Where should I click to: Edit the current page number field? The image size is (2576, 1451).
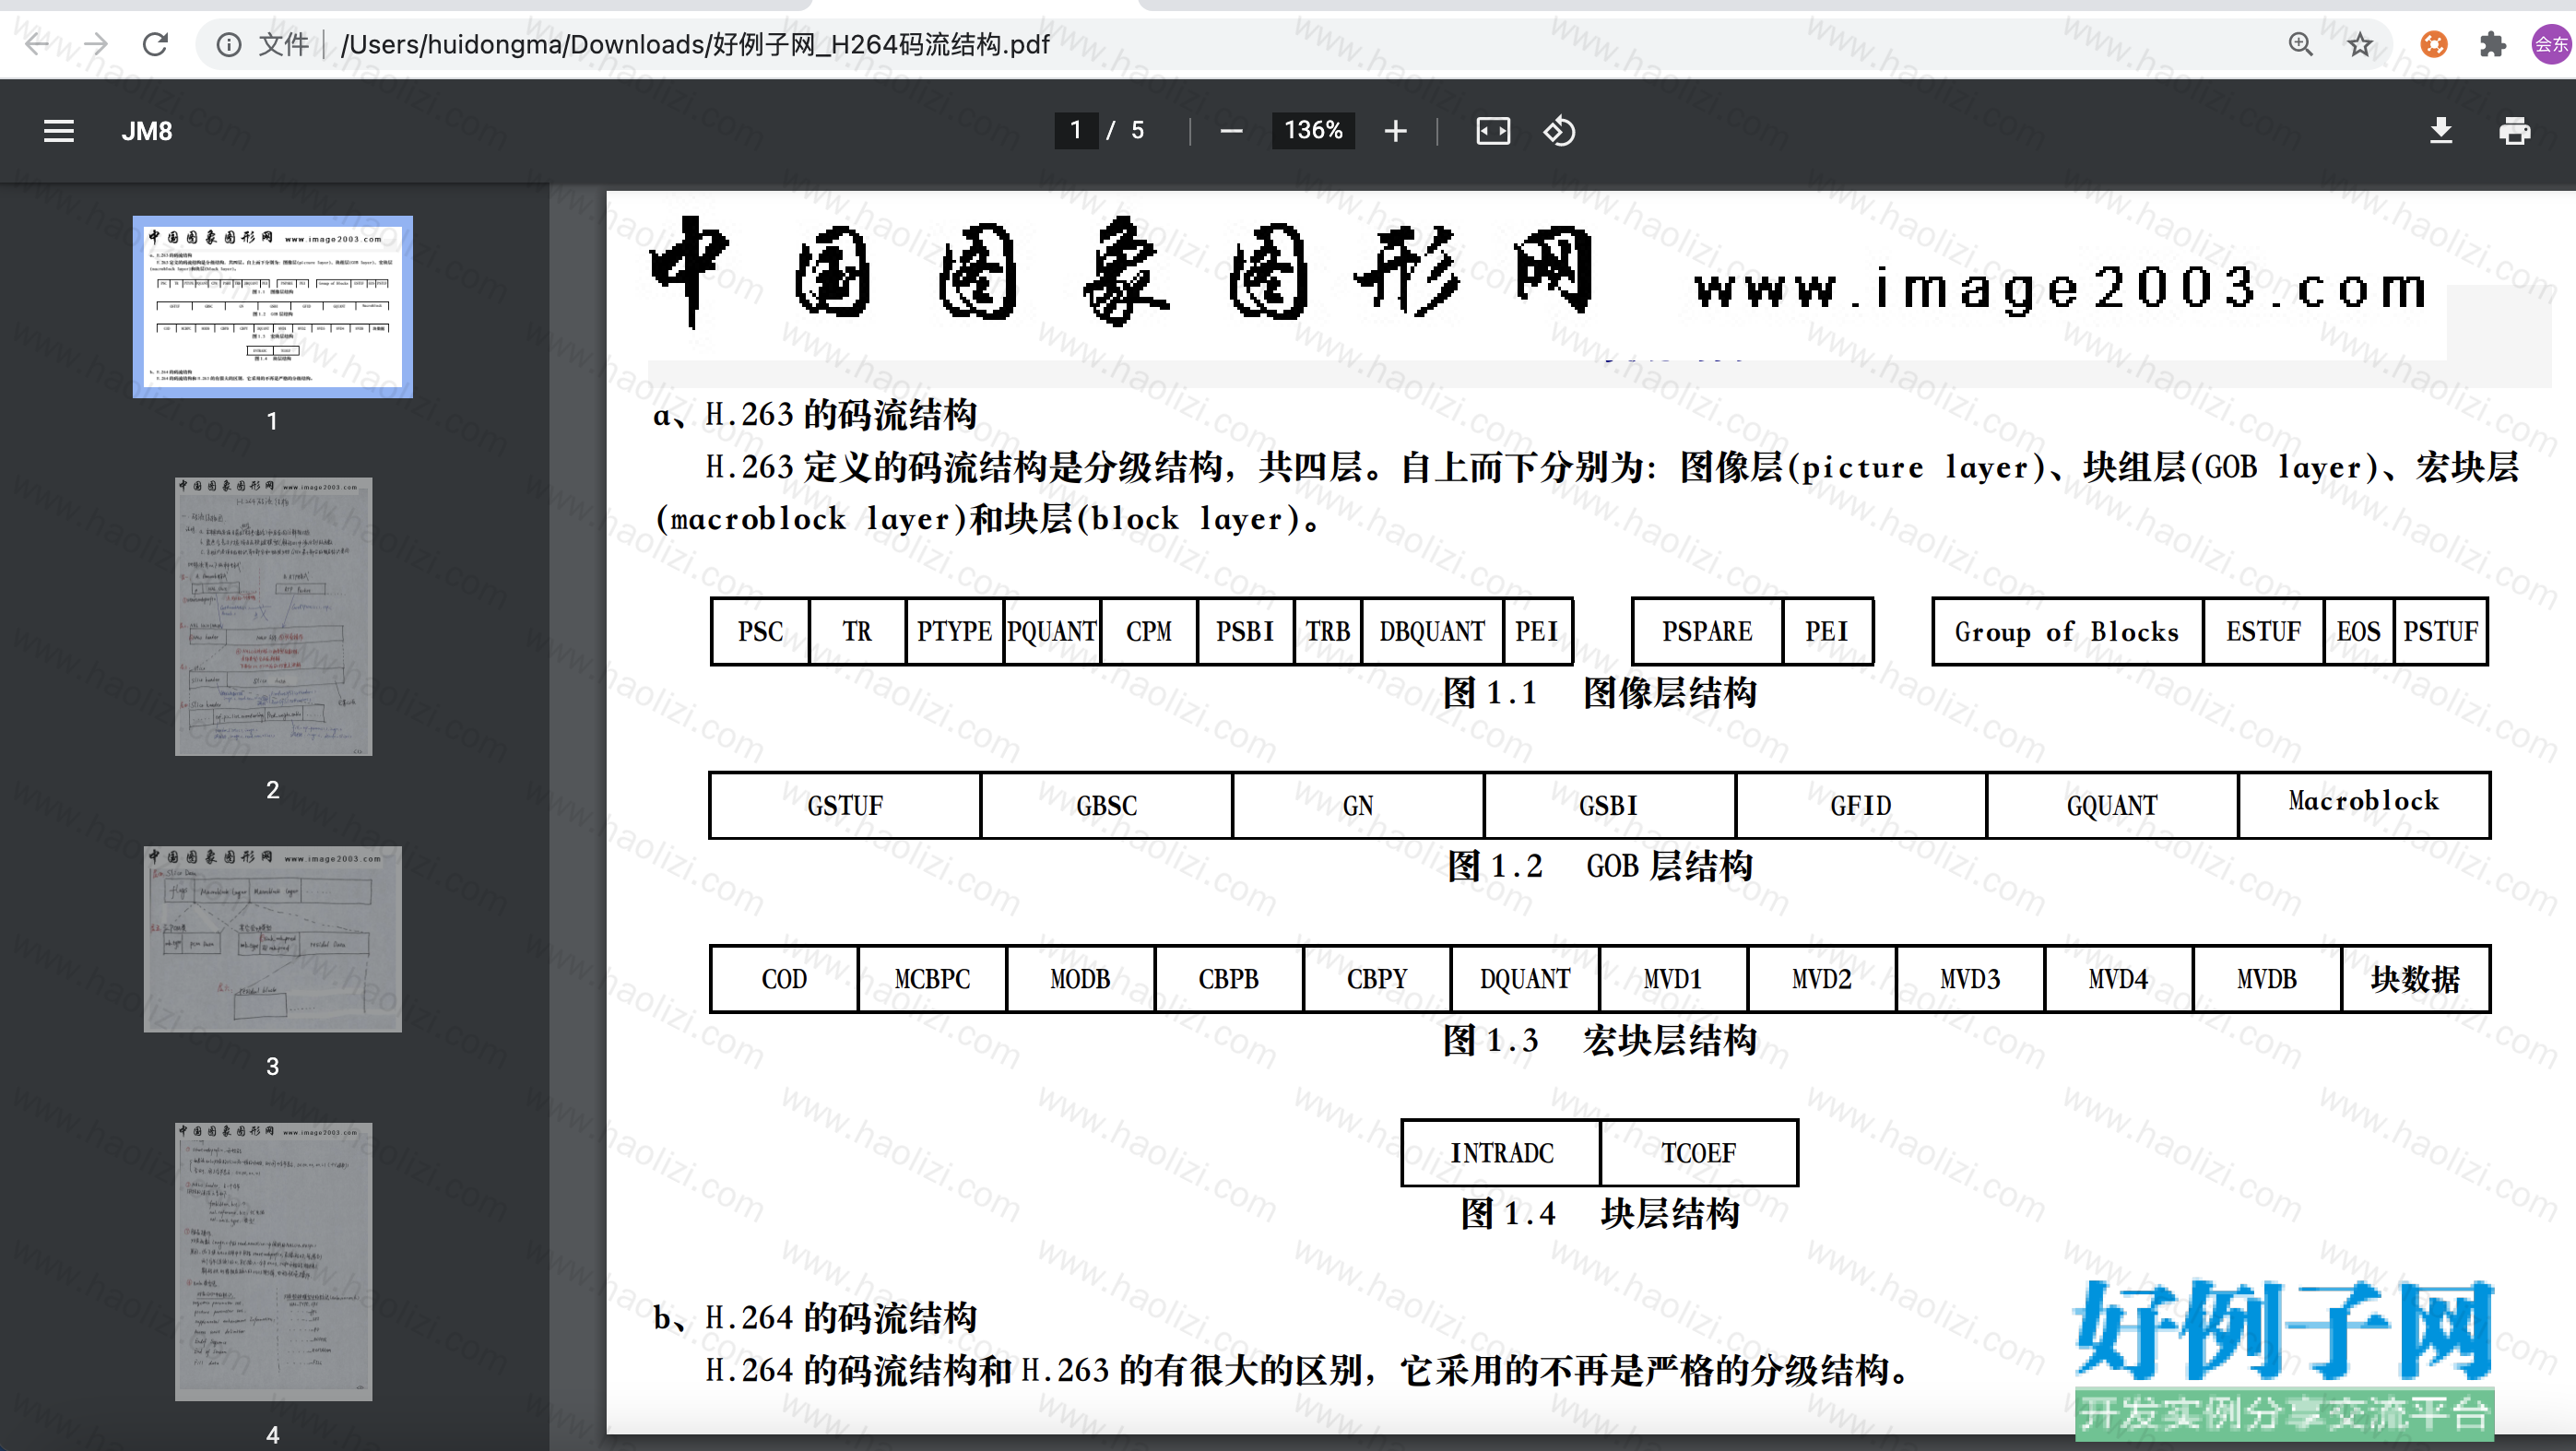1076,131
